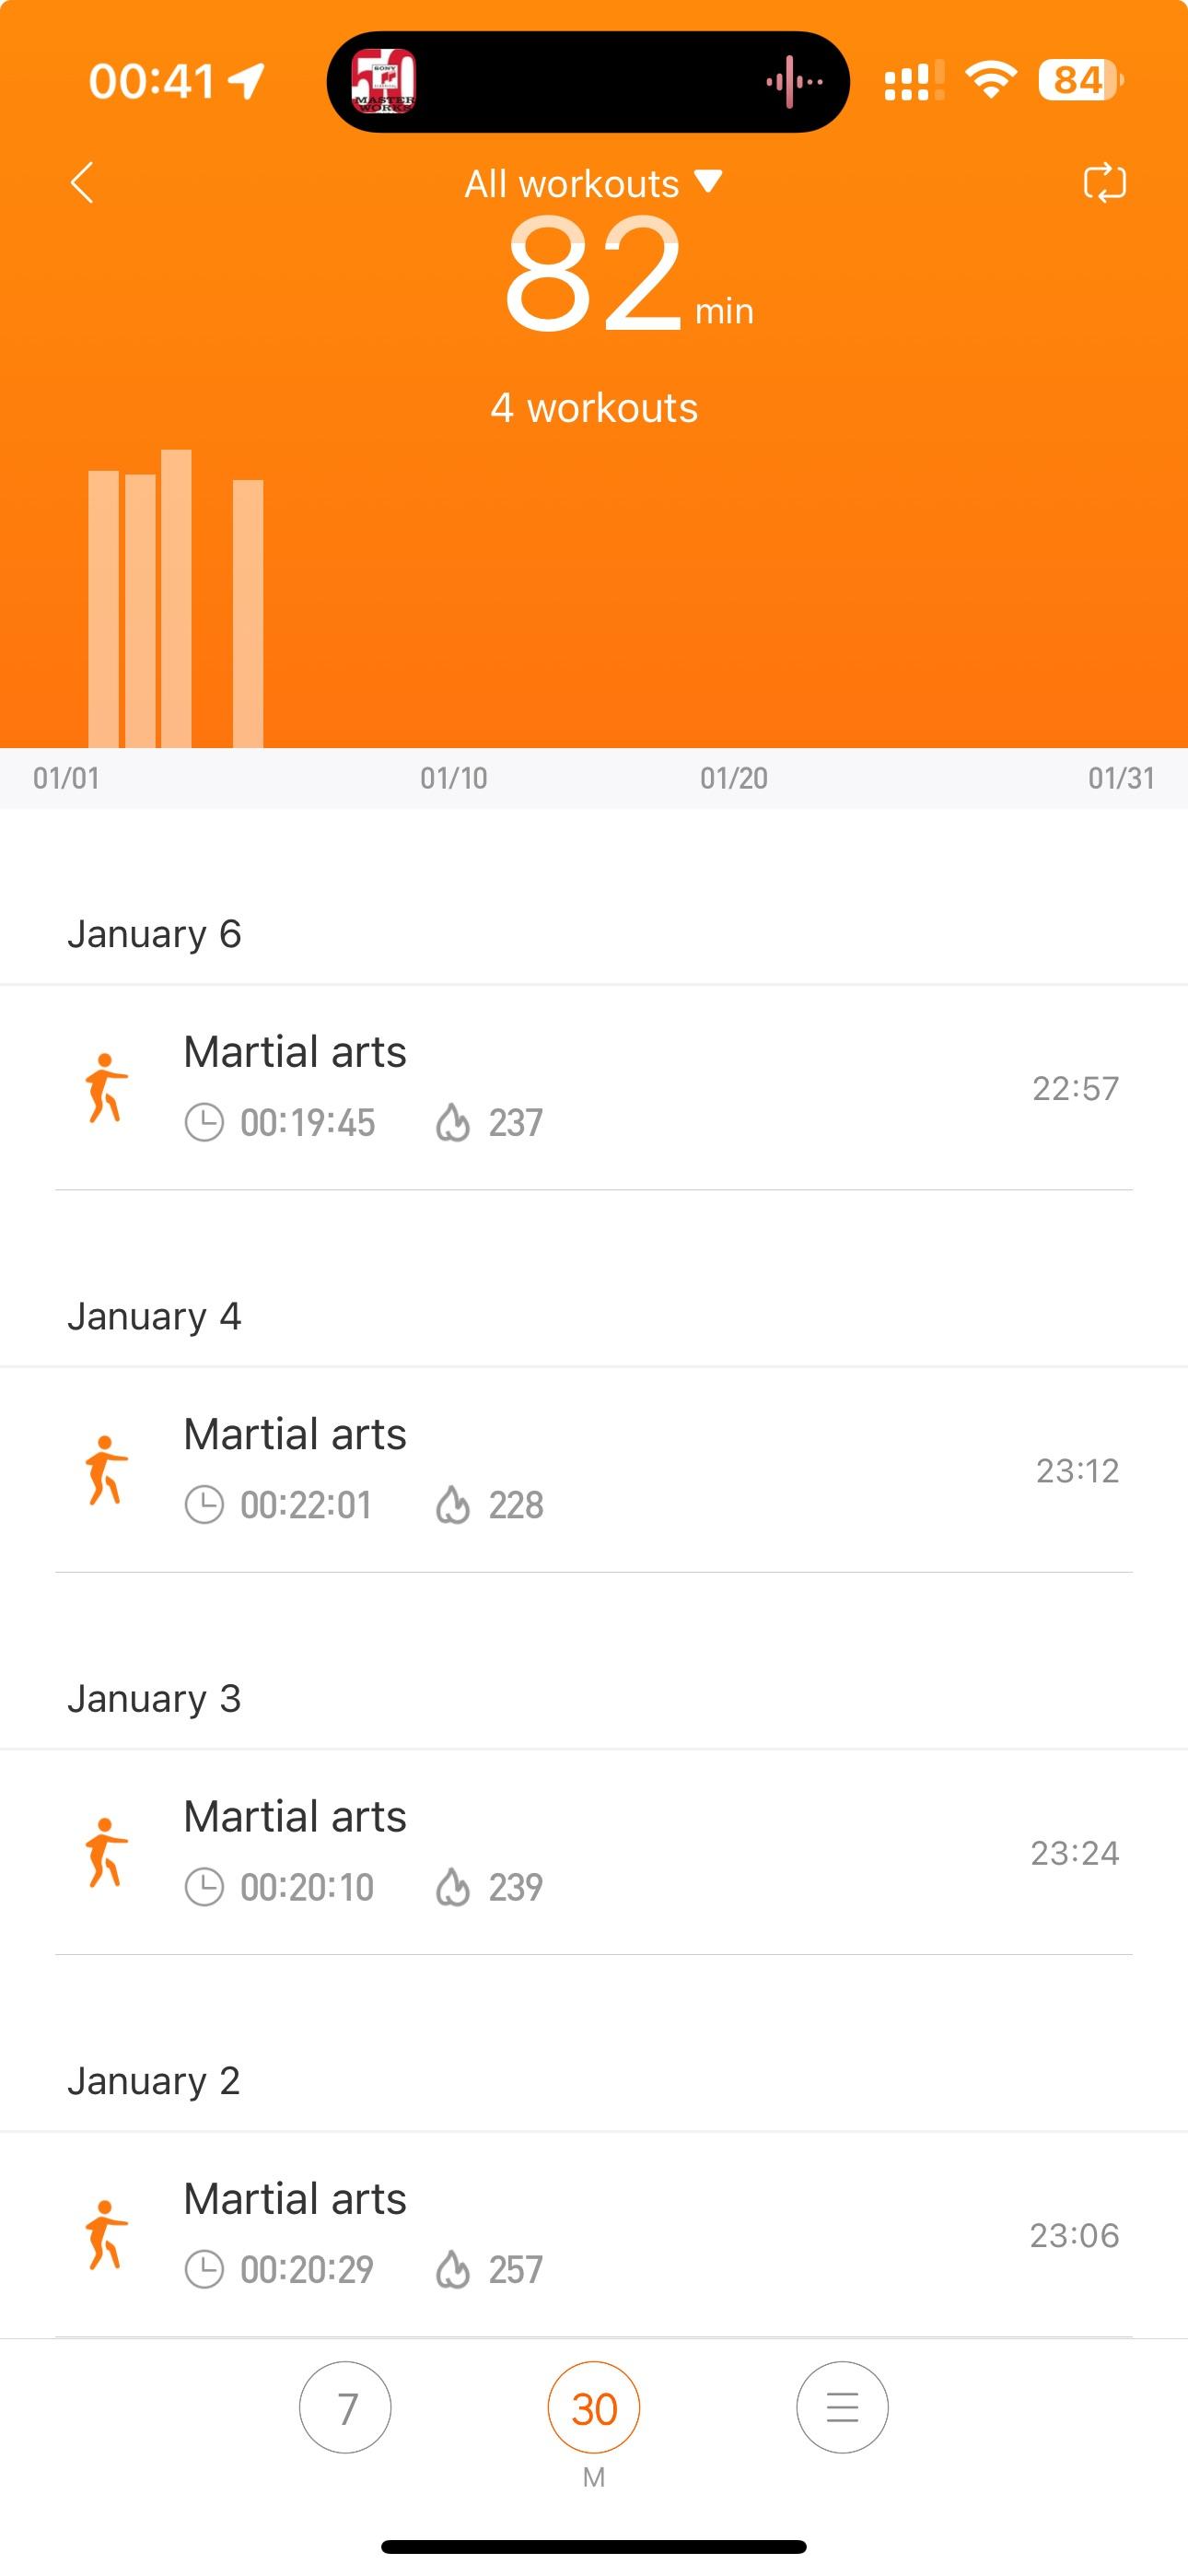
Task: Open January 3 Martial arts workout
Action: tap(594, 1852)
